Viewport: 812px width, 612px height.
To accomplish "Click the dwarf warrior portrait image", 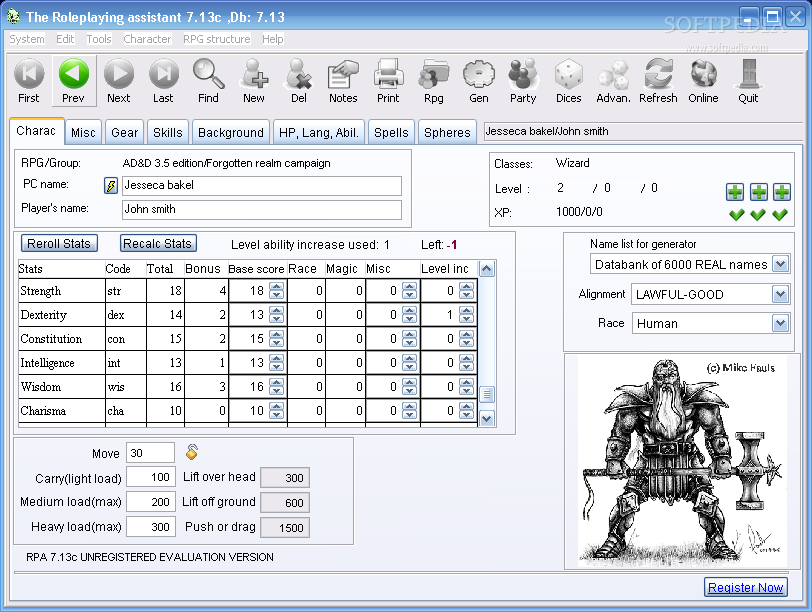I will pos(682,460).
